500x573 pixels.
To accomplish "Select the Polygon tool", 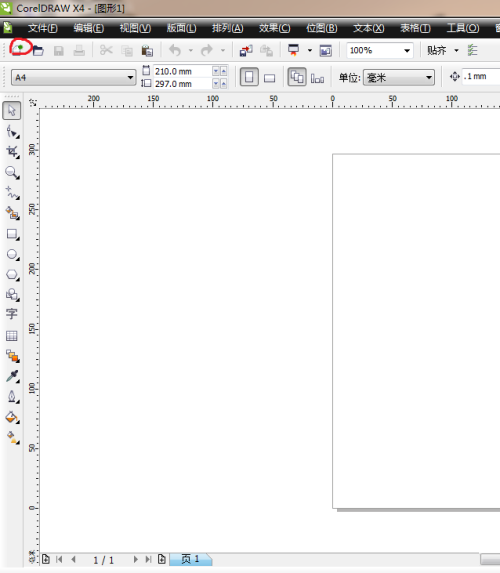I will (12, 275).
